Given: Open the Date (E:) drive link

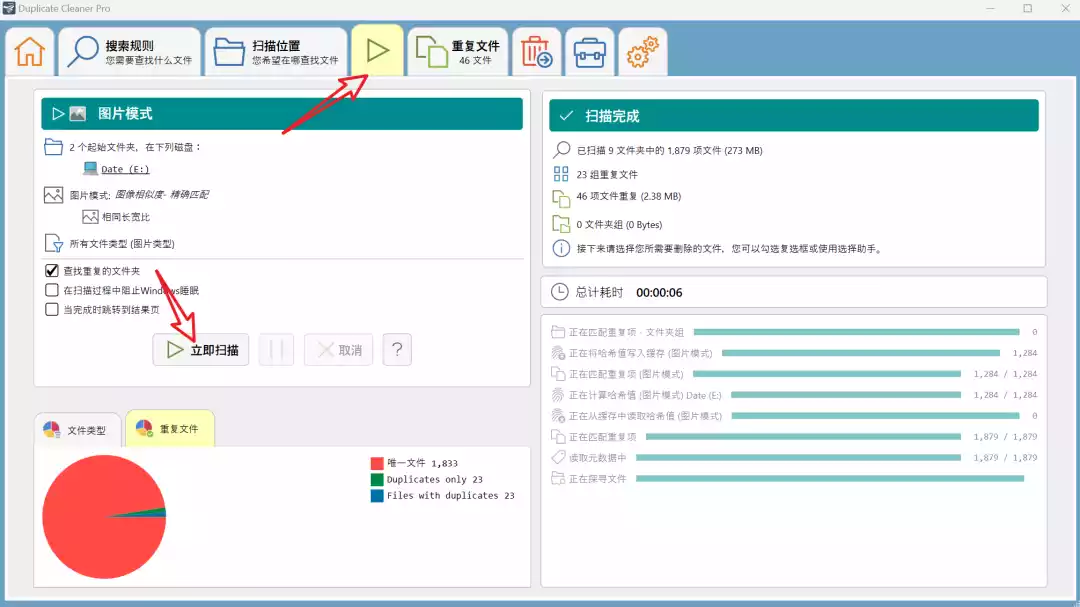Looking at the screenshot, I should point(125,169).
